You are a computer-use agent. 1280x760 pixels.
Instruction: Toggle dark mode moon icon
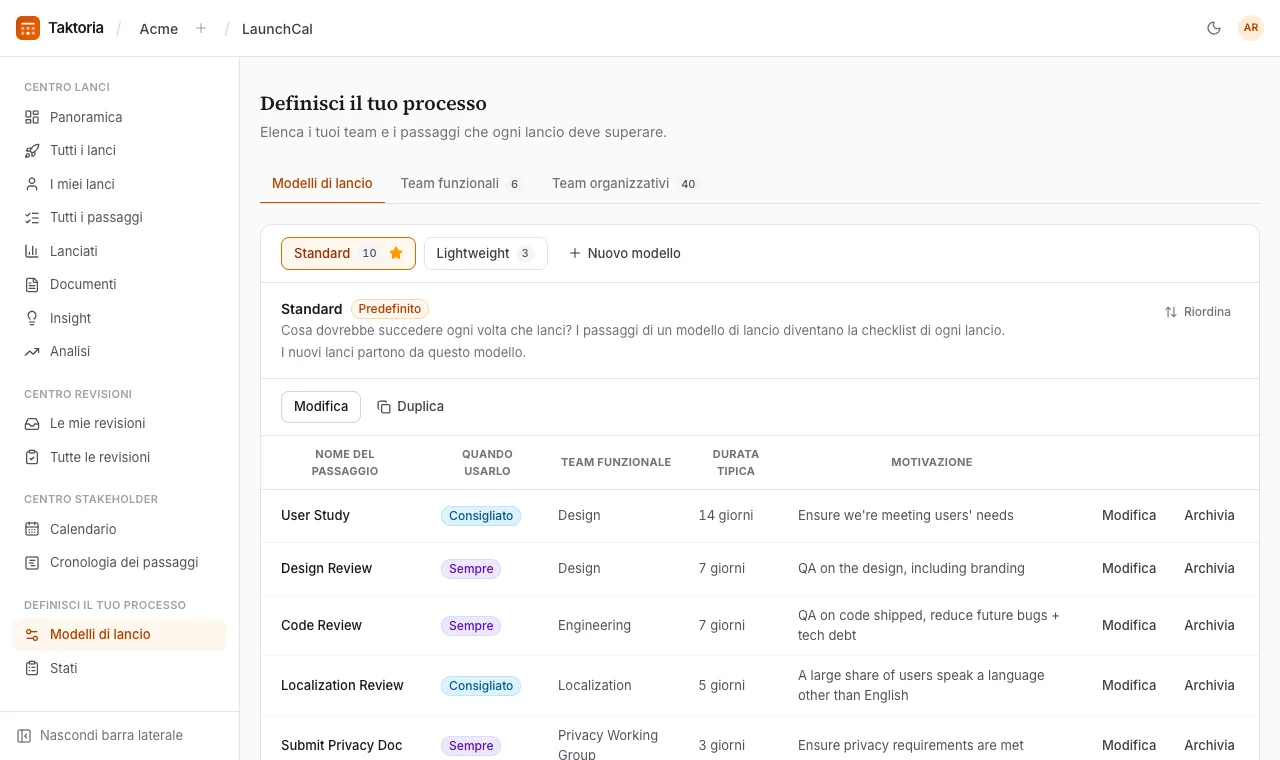1214,28
